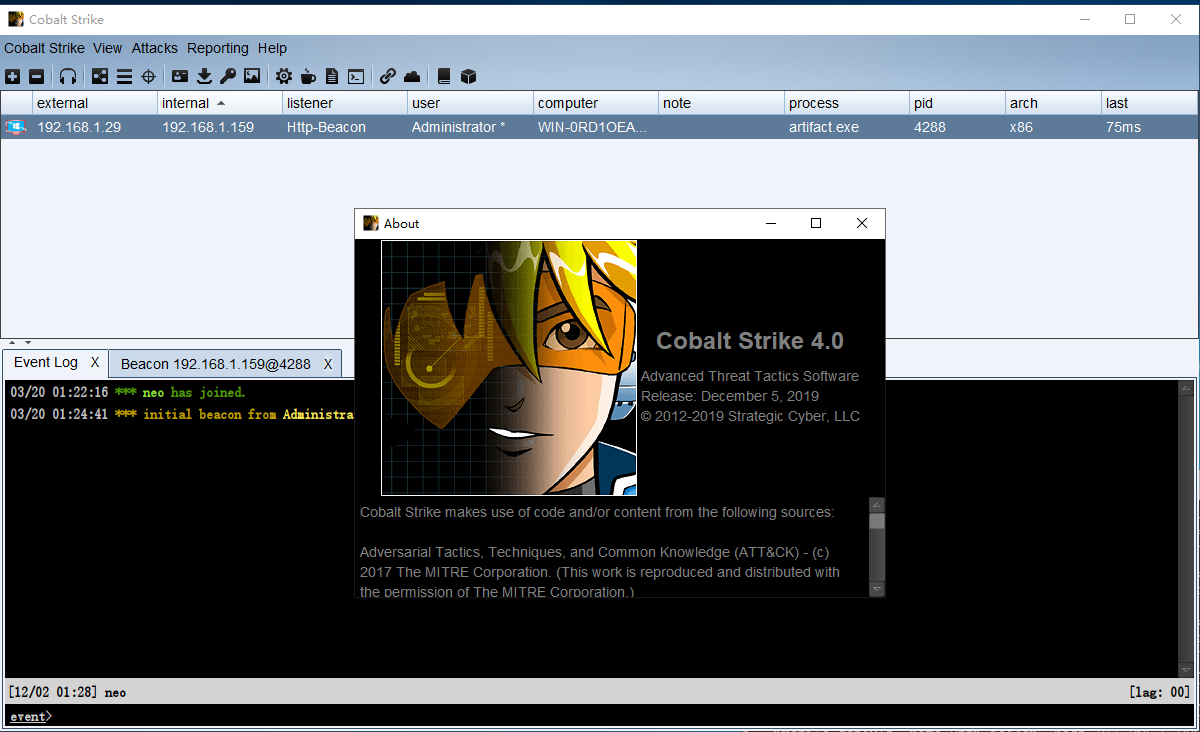Viewport: 1200px width, 732px height.
Task: Open the Reporting menu
Action: [x=218, y=48]
